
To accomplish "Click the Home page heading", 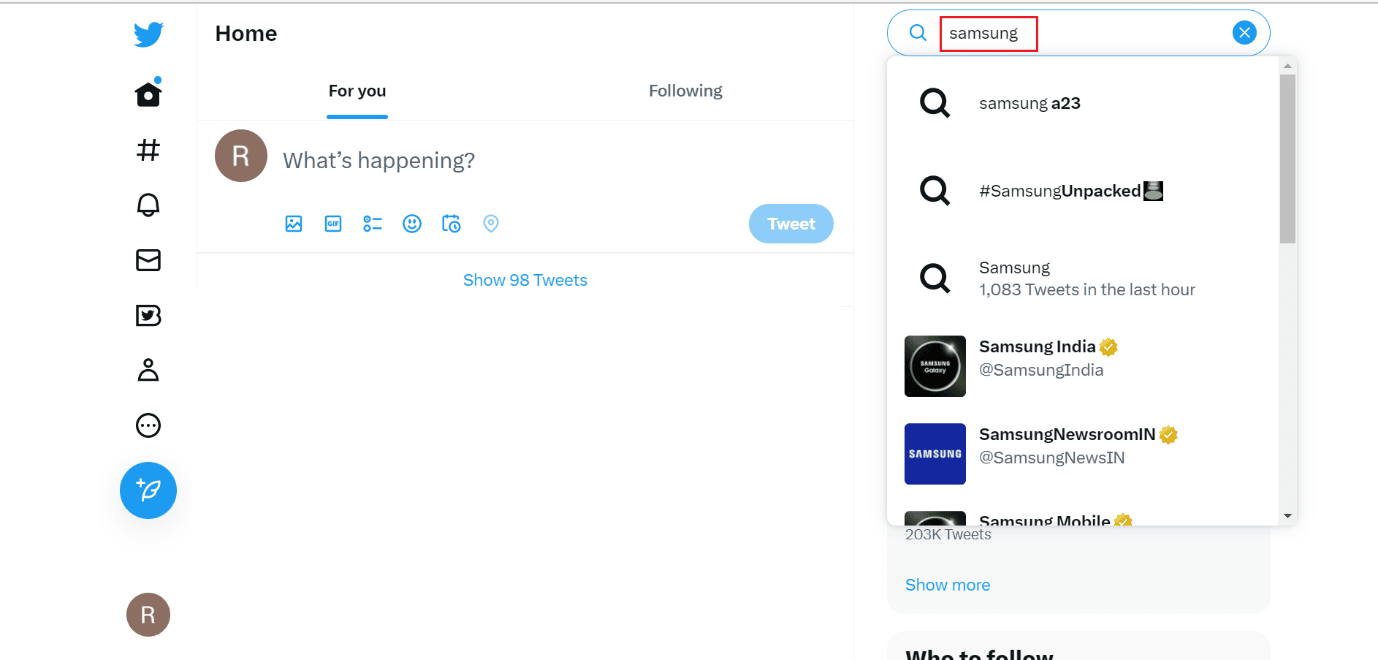I will tap(246, 34).
